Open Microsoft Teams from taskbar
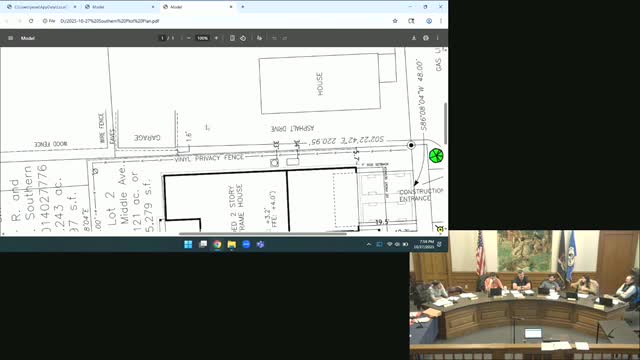Screen dimensions: 640x360 tap(260, 244)
